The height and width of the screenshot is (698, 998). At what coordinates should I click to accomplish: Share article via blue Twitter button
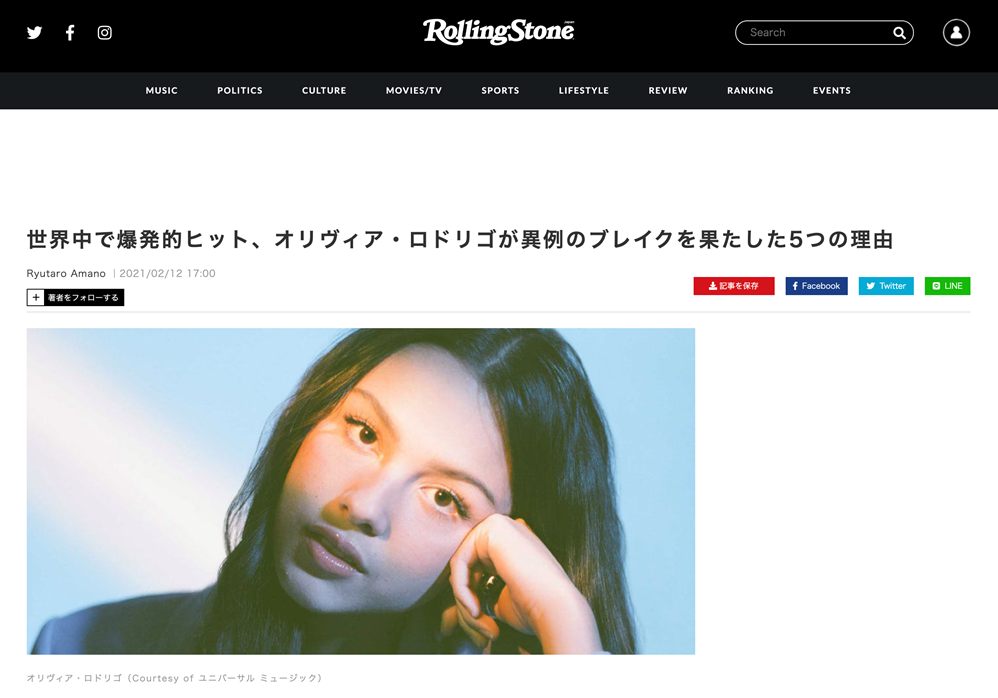point(886,286)
